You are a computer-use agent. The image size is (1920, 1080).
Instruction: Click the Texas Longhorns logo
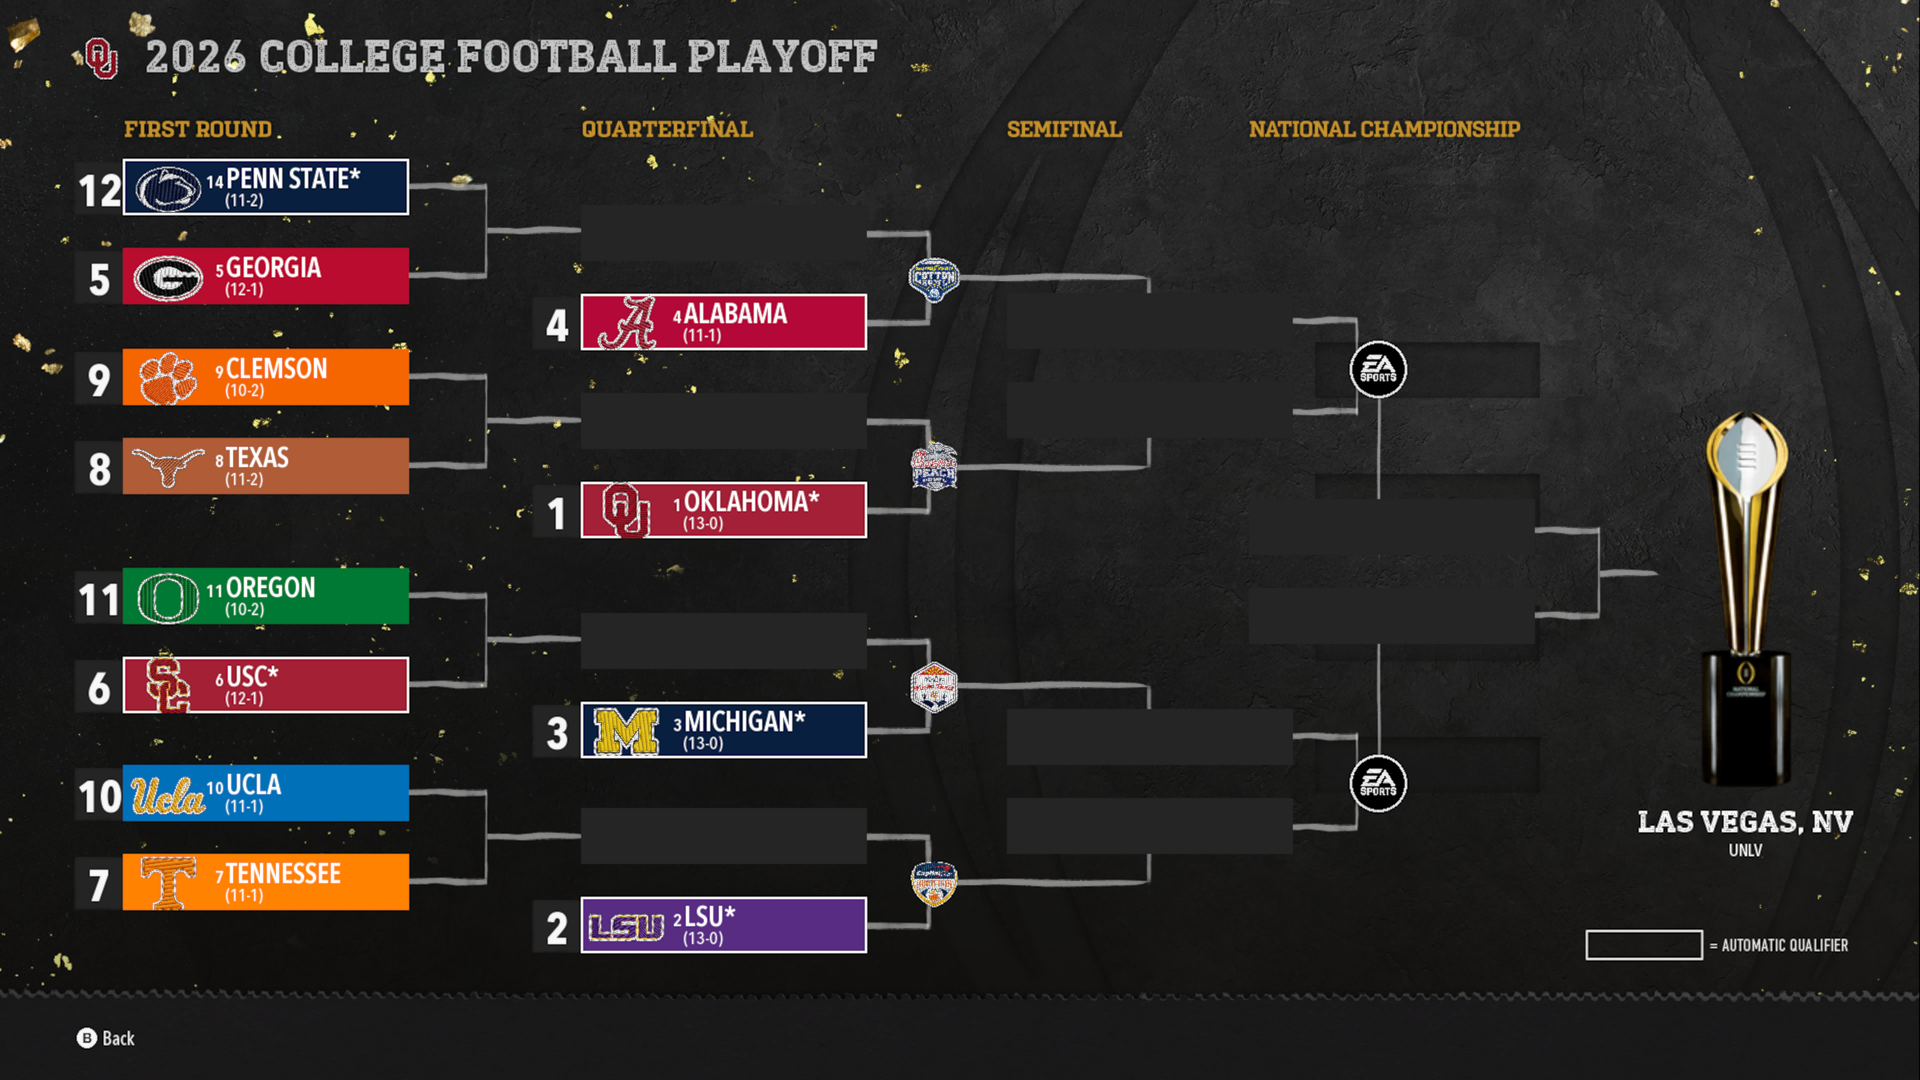[x=168, y=466]
